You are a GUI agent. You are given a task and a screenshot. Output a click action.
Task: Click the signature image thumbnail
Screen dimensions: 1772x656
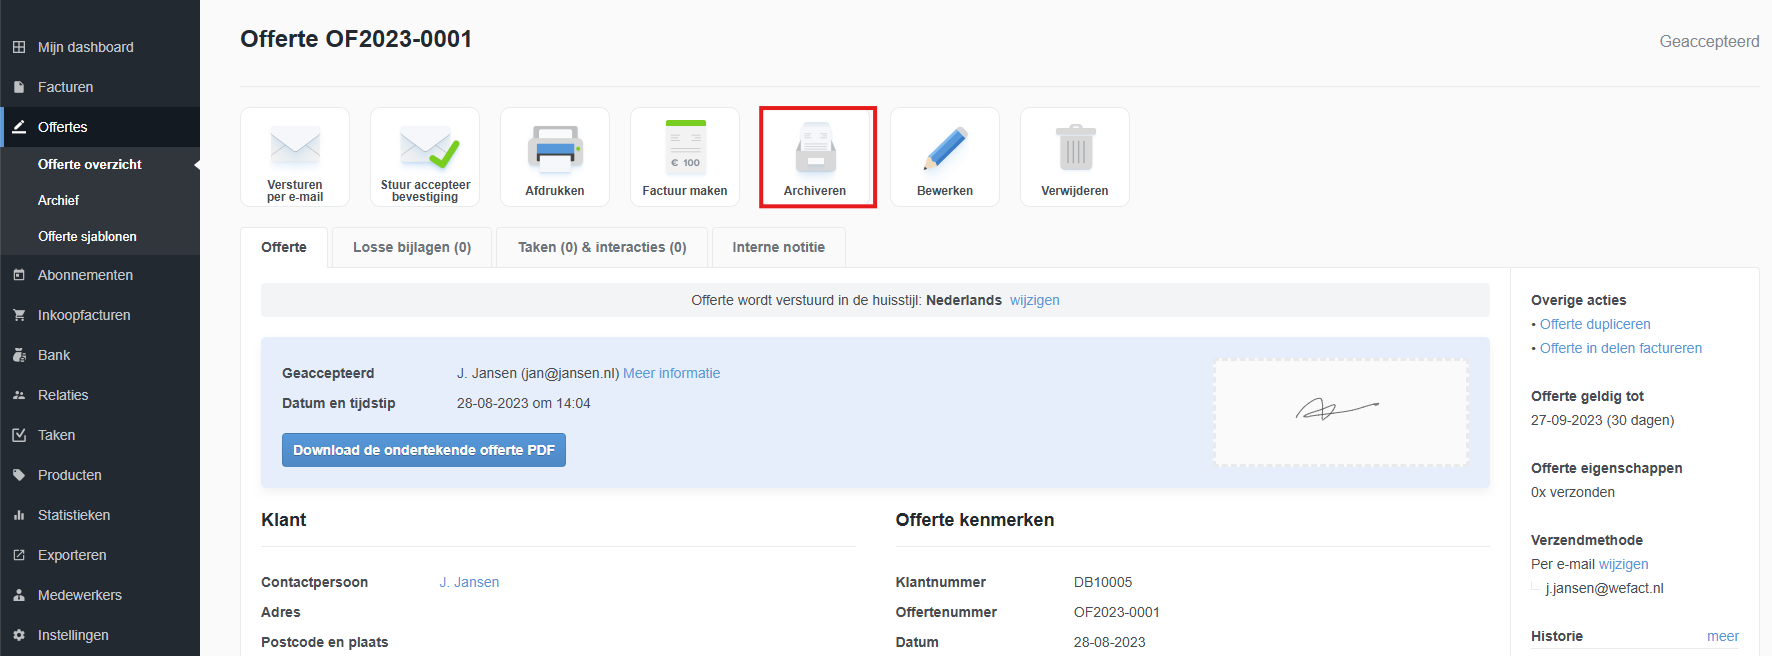pos(1340,411)
